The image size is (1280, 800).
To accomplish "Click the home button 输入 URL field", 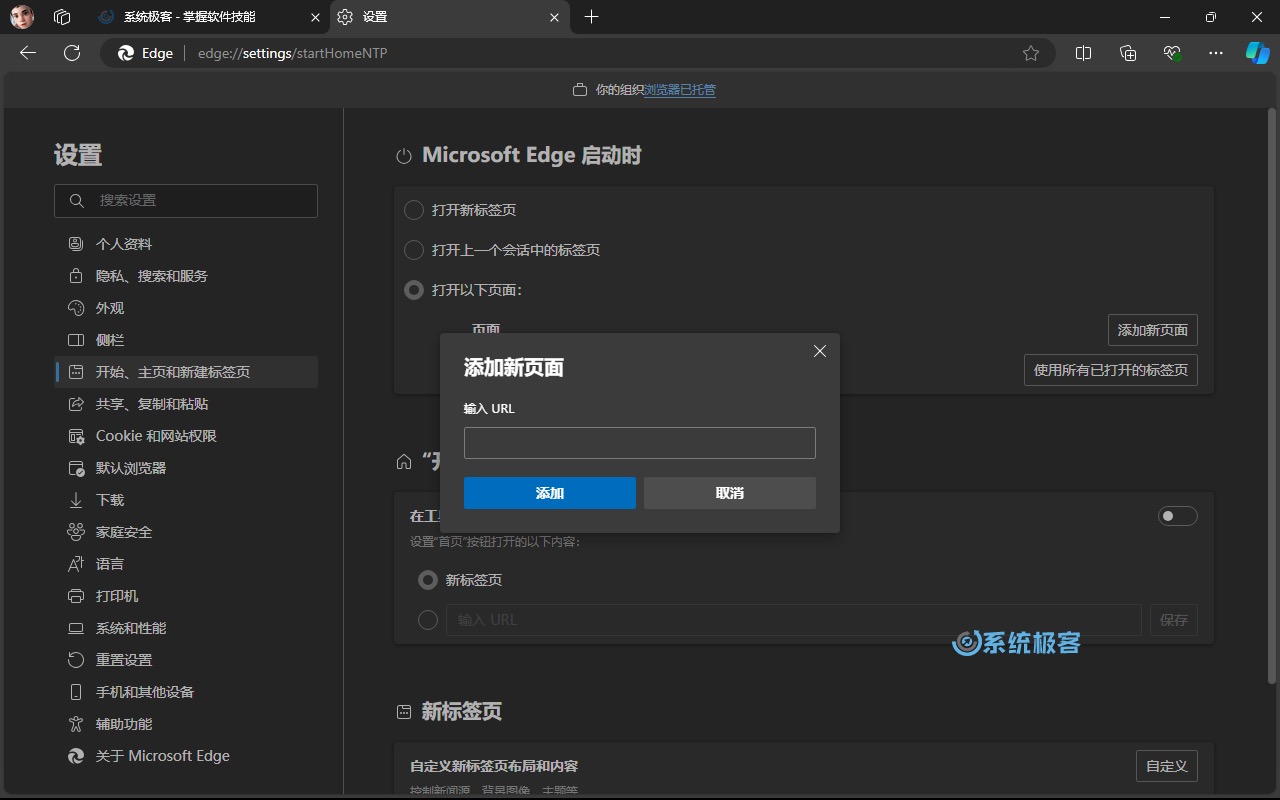I will (793, 620).
